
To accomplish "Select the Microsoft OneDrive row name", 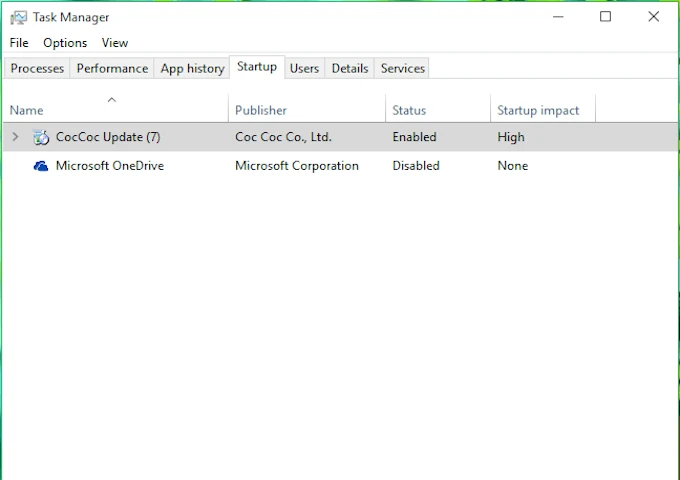I will 110,166.
